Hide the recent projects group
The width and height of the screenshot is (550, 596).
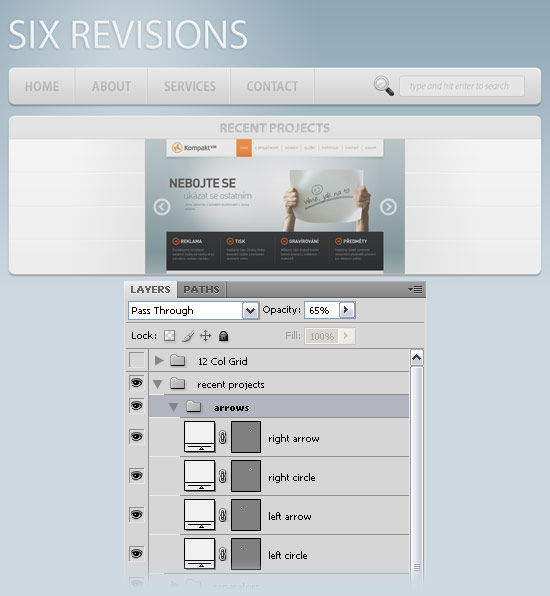(136, 383)
